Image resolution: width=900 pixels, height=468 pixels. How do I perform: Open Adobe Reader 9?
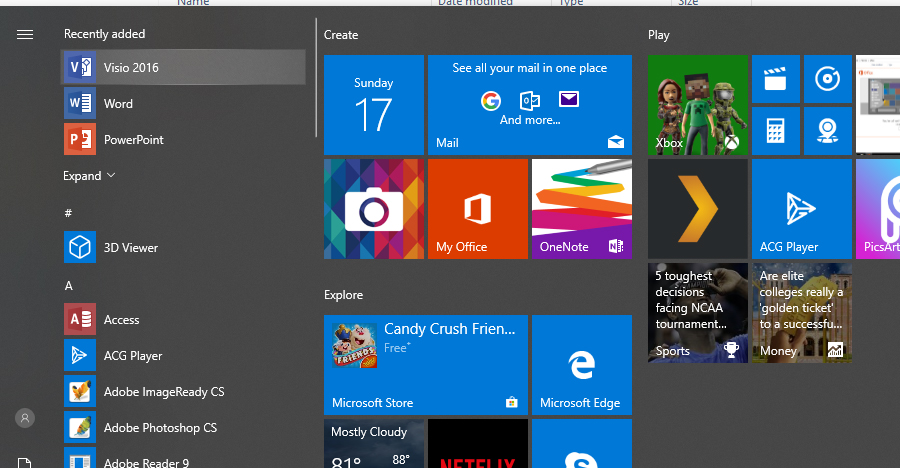click(183, 459)
